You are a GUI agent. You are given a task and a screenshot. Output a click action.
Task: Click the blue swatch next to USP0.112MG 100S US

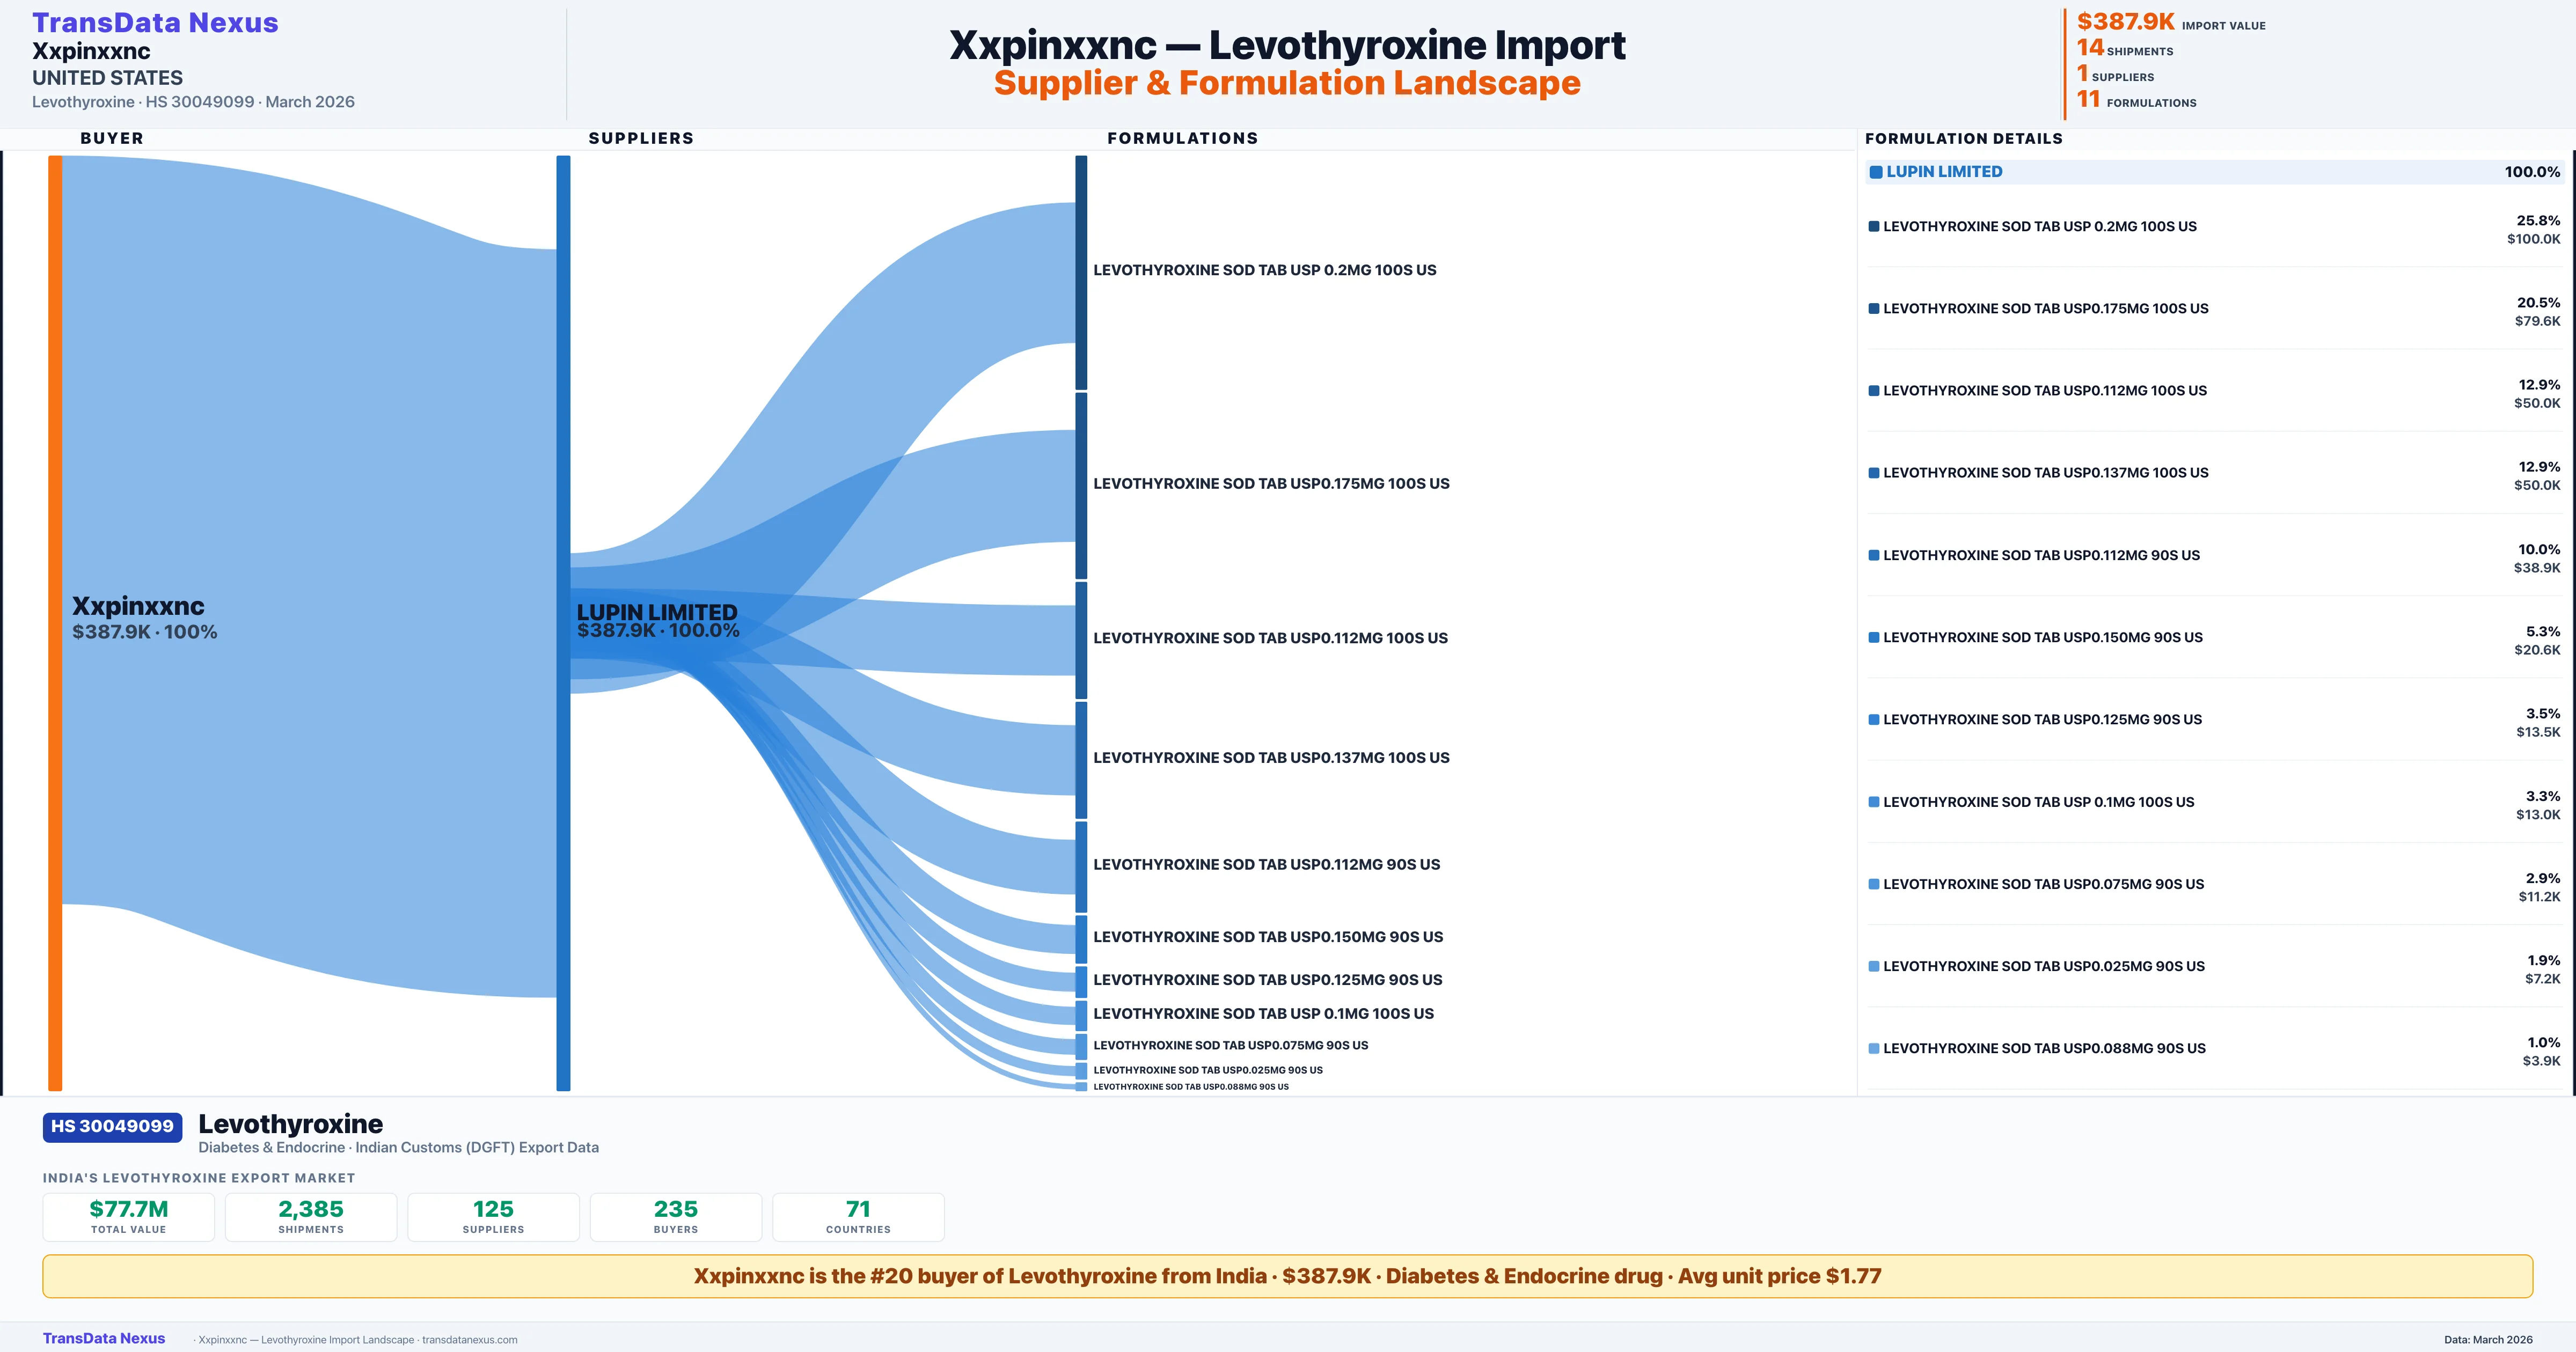[x=1874, y=390]
